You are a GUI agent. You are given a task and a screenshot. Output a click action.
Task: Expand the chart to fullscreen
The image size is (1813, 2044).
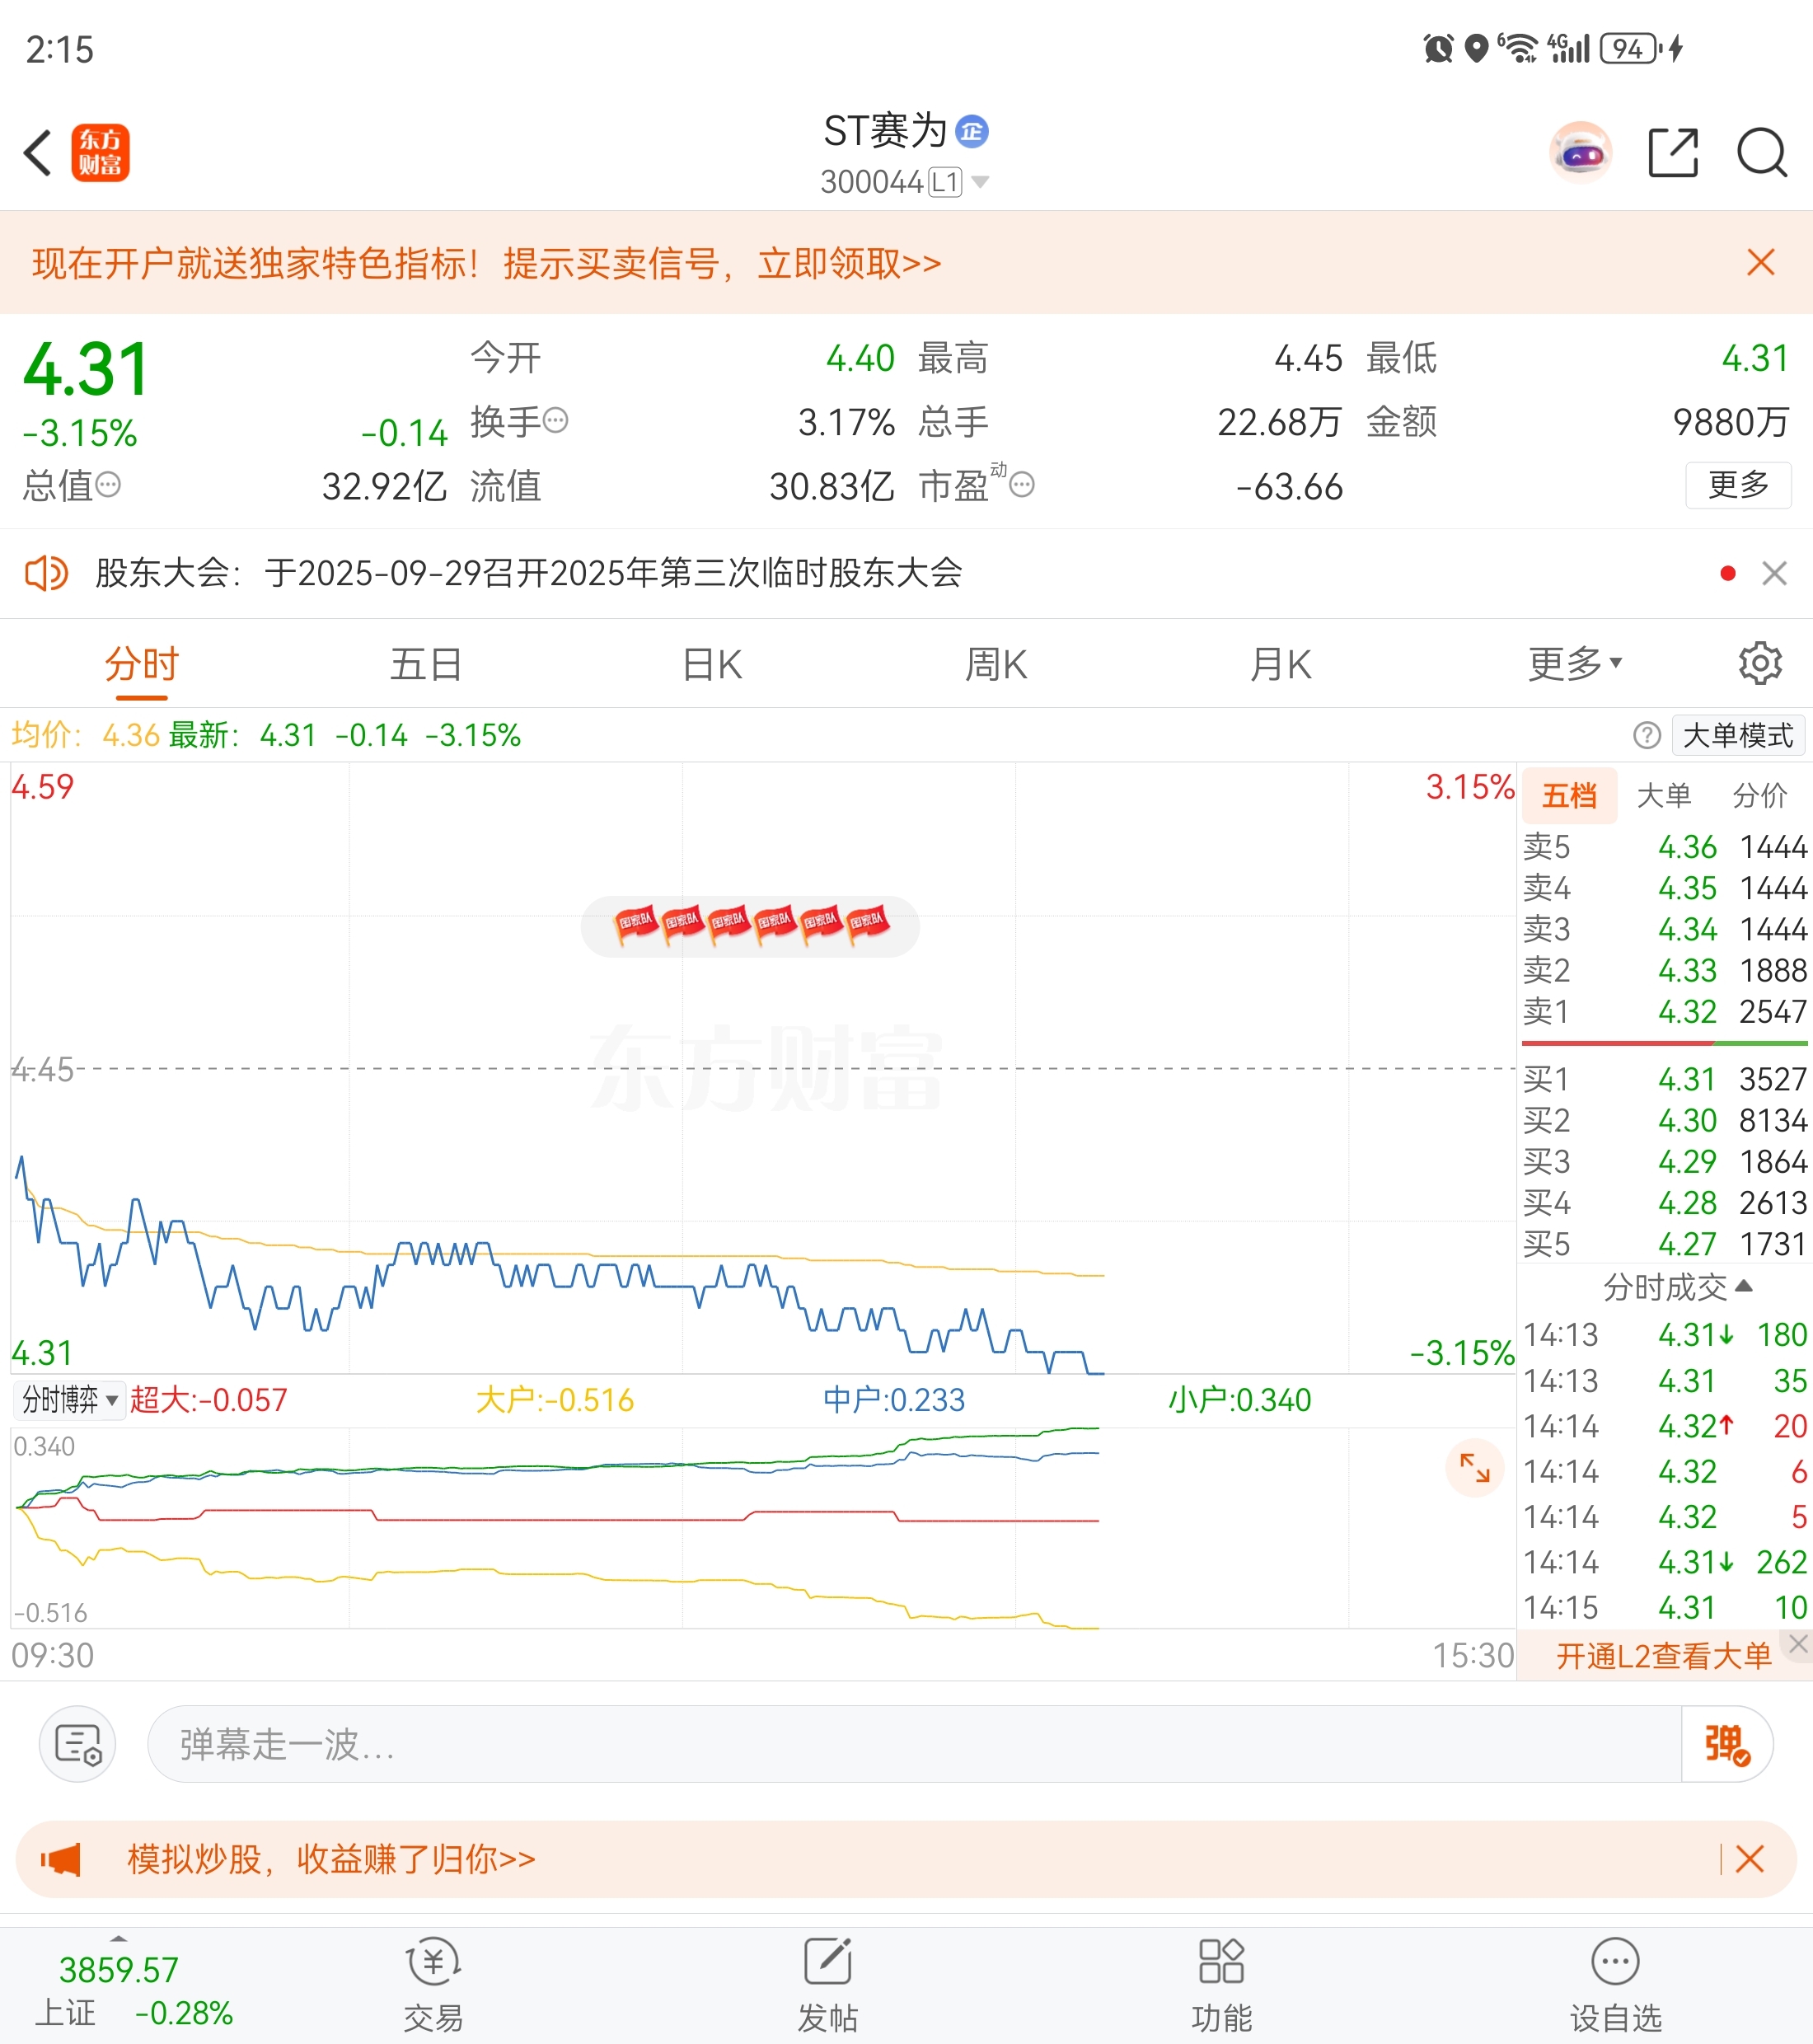coord(1475,1468)
